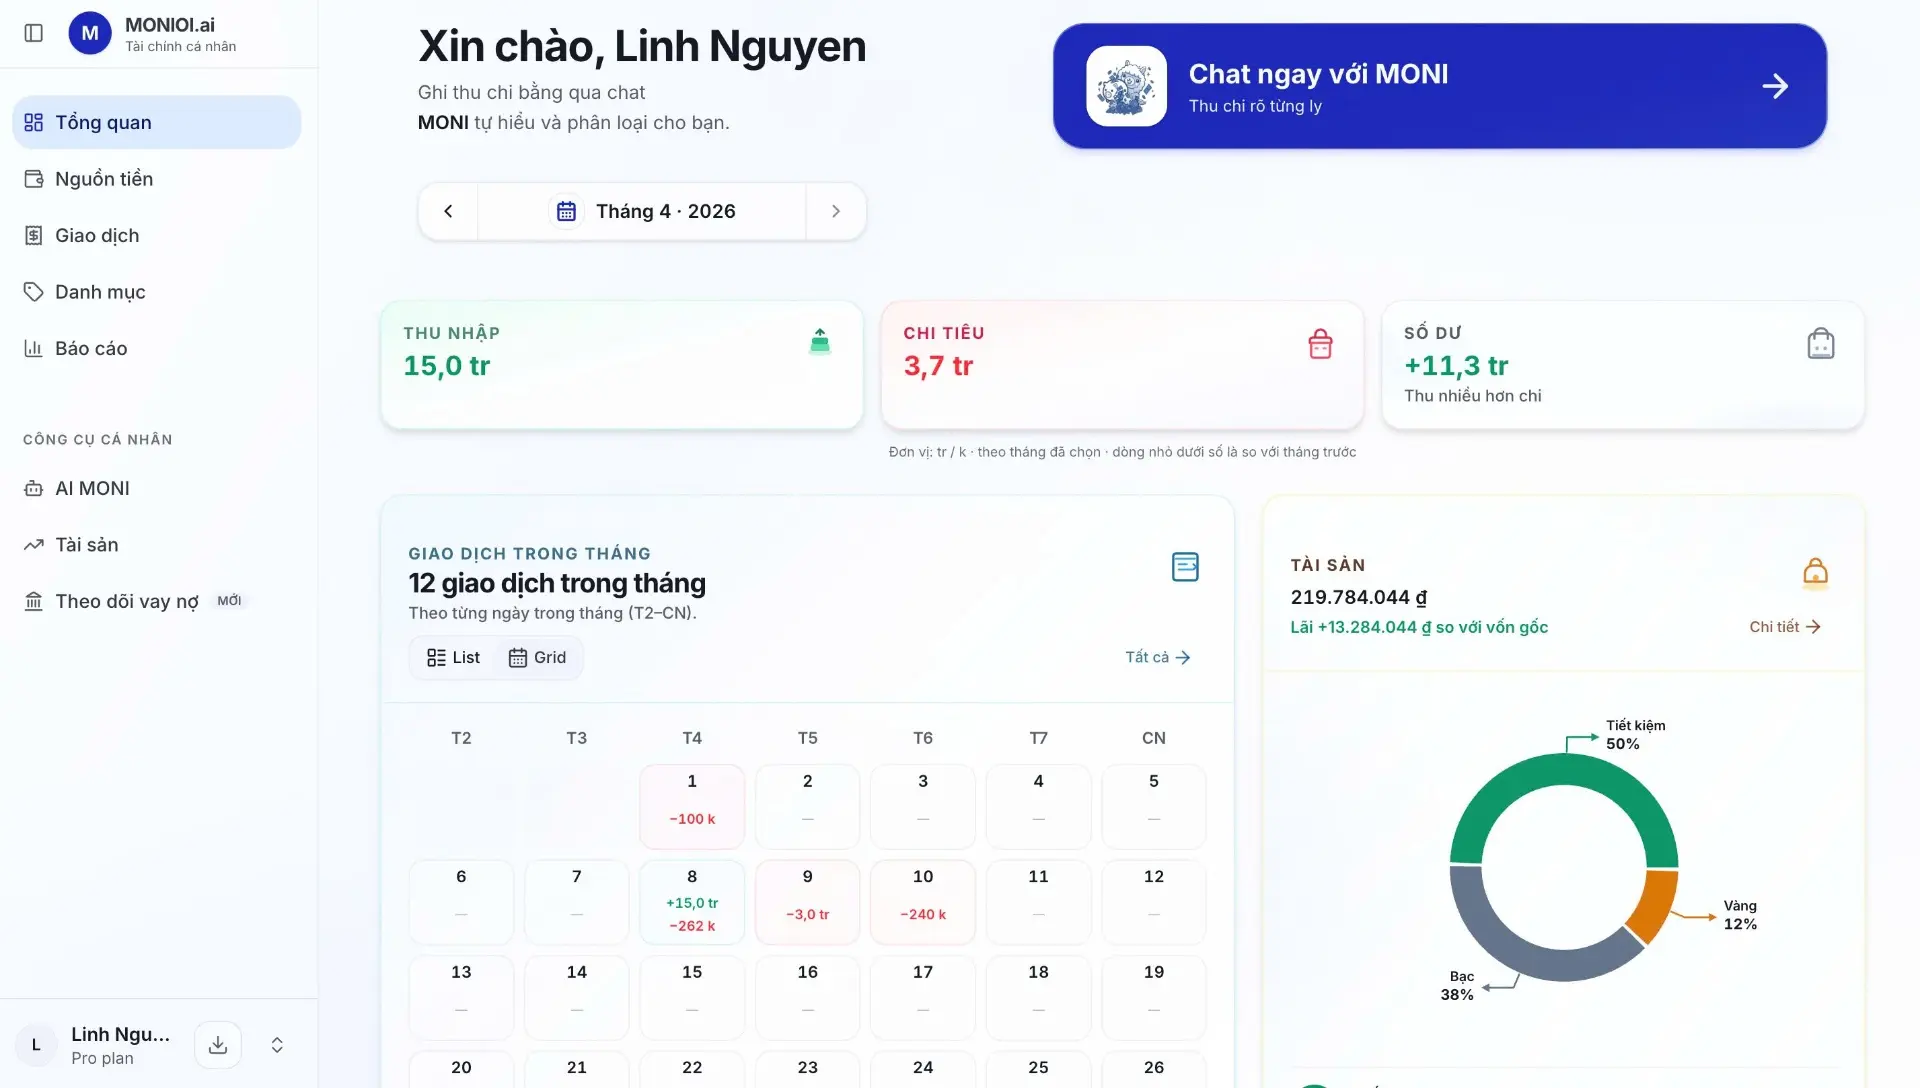
Task: Click the calendar icon beside Tháng 4
Action: pyautogui.click(x=566, y=211)
